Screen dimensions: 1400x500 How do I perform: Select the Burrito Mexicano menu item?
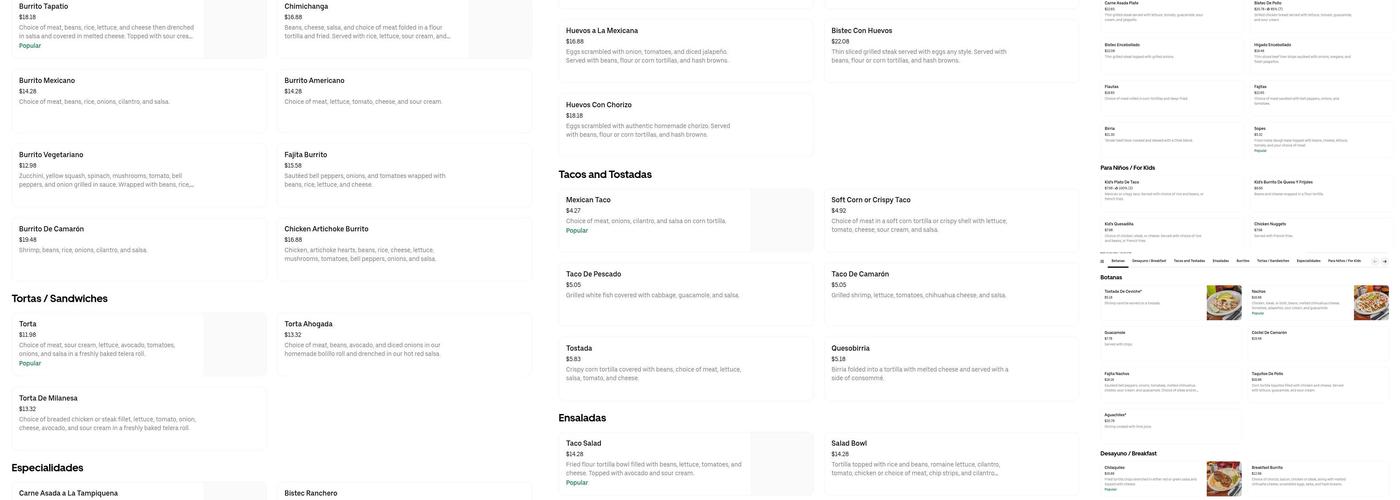click(x=139, y=101)
